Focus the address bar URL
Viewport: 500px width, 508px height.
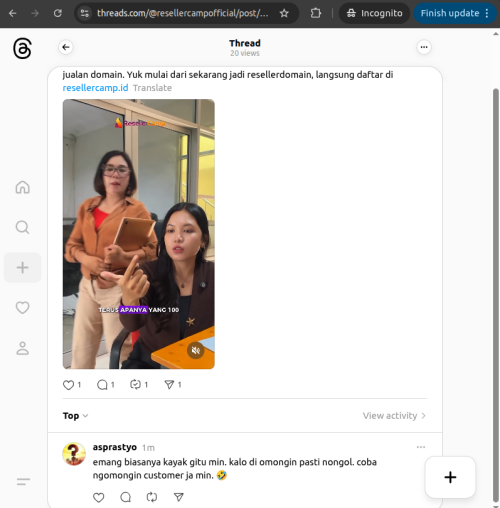[x=183, y=13]
